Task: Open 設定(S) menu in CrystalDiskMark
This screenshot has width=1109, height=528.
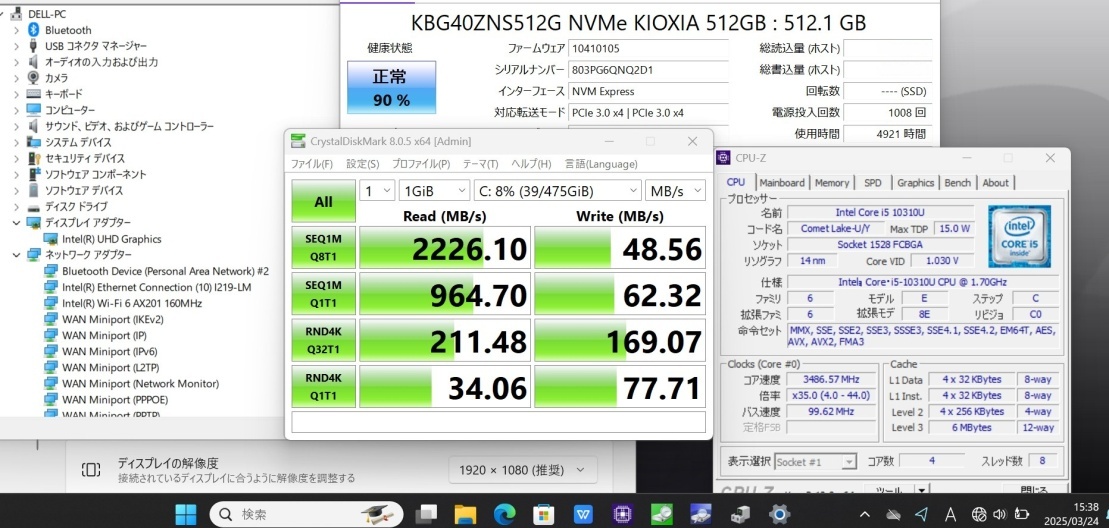Action: coord(363,164)
